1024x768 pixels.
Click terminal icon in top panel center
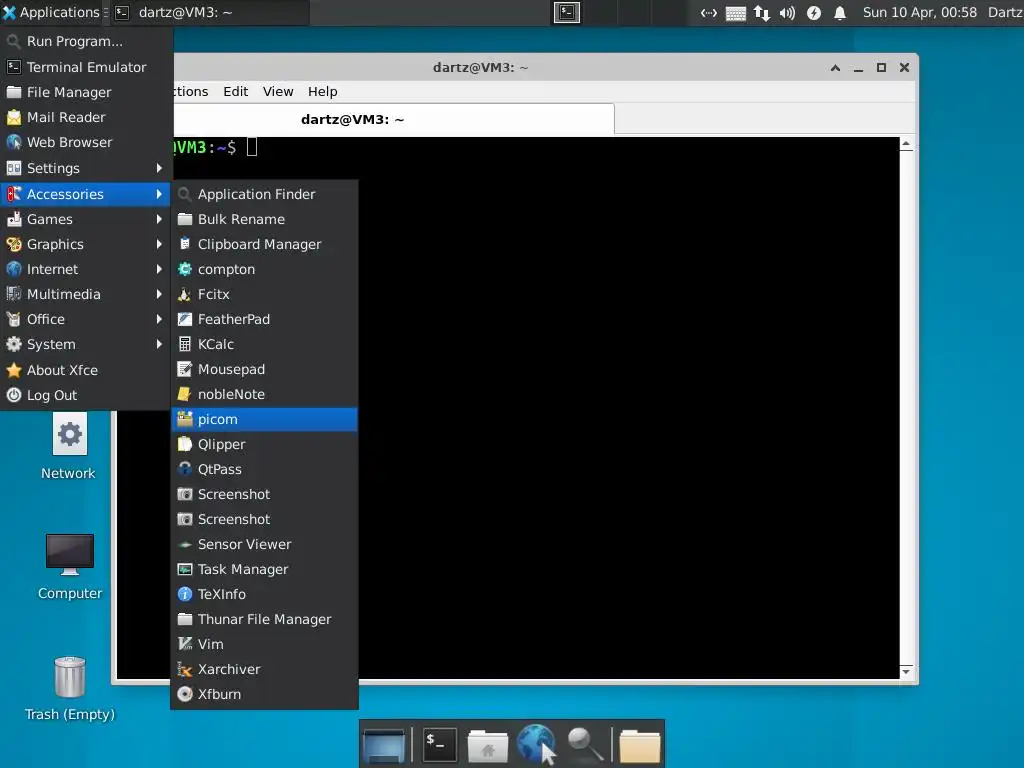(567, 12)
